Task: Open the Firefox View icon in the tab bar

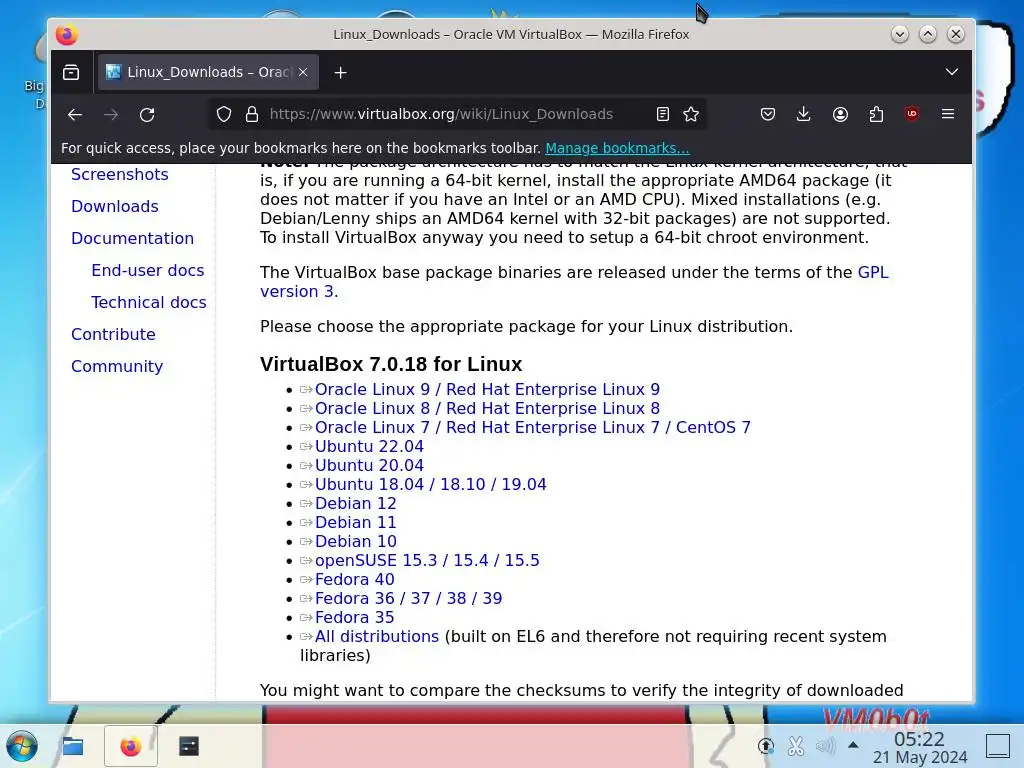Action: (71, 72)
